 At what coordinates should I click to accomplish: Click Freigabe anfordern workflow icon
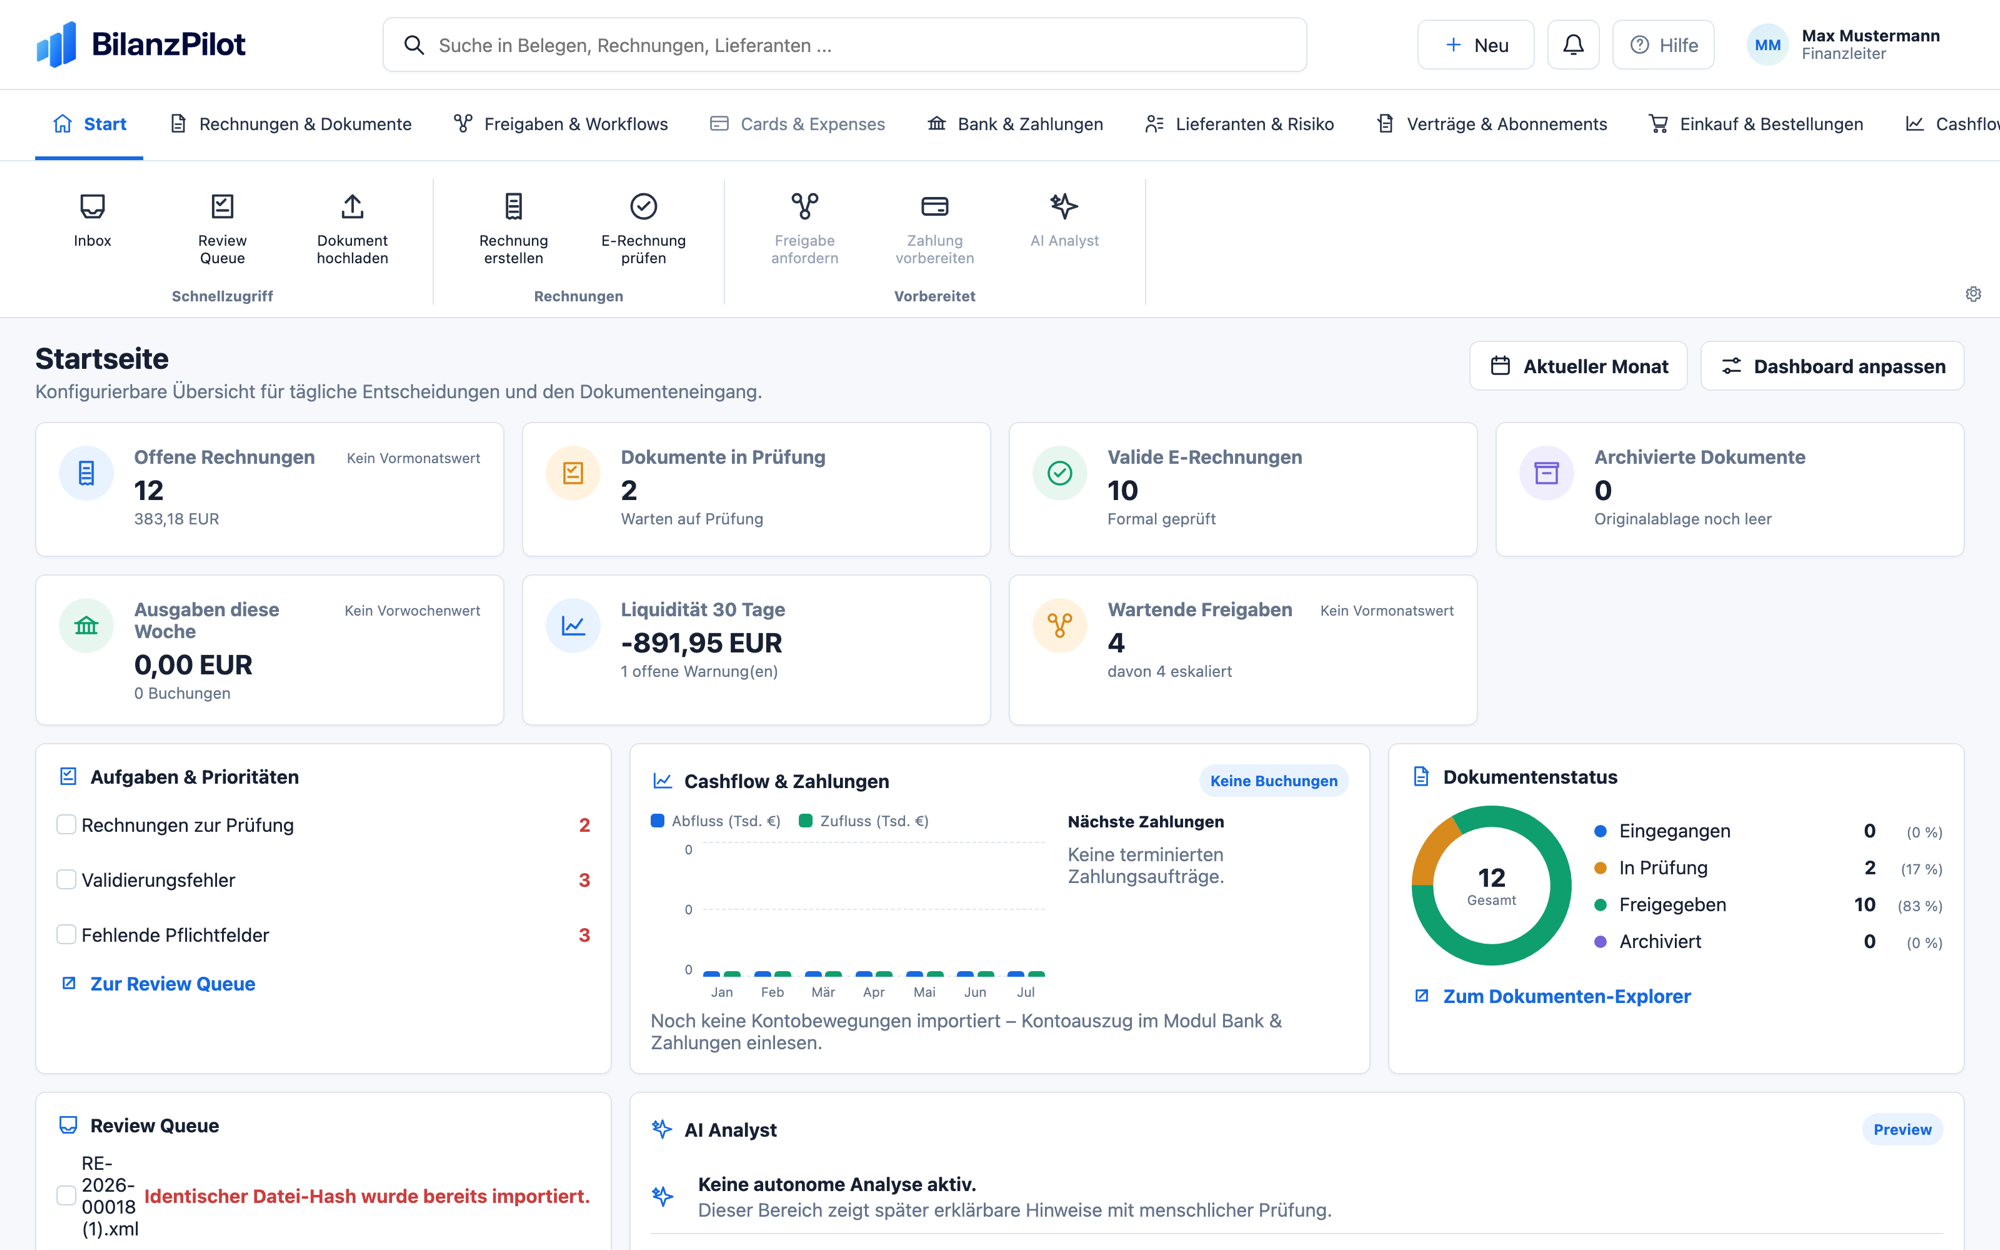(804, 207)
